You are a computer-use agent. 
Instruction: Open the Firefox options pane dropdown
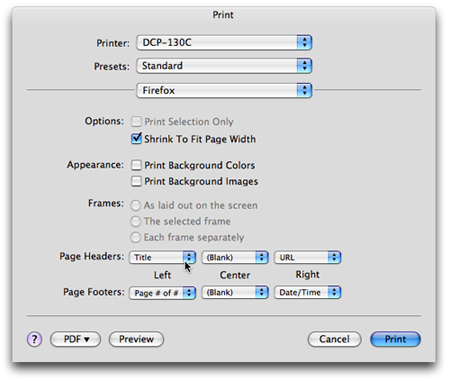224,90
